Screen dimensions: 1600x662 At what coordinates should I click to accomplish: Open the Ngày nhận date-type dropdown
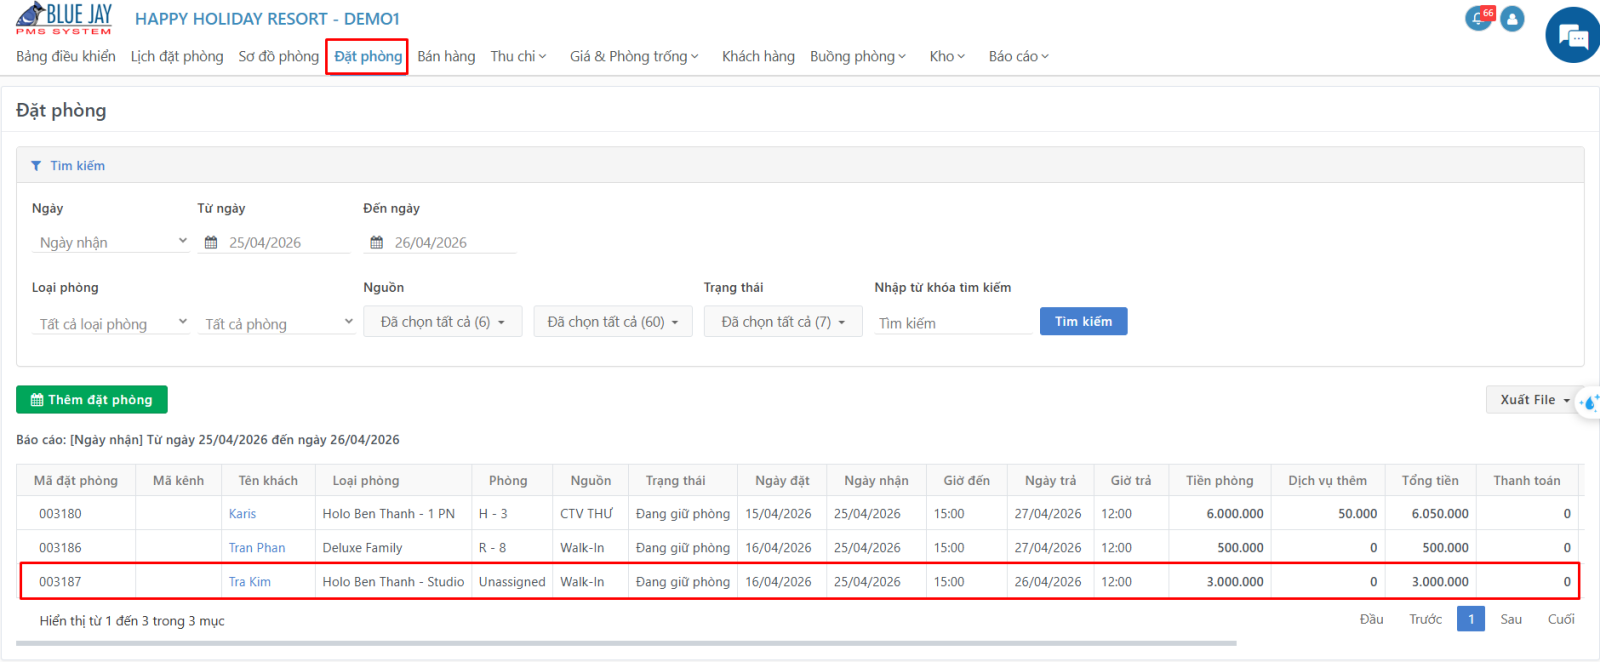[x=111, y=242]
